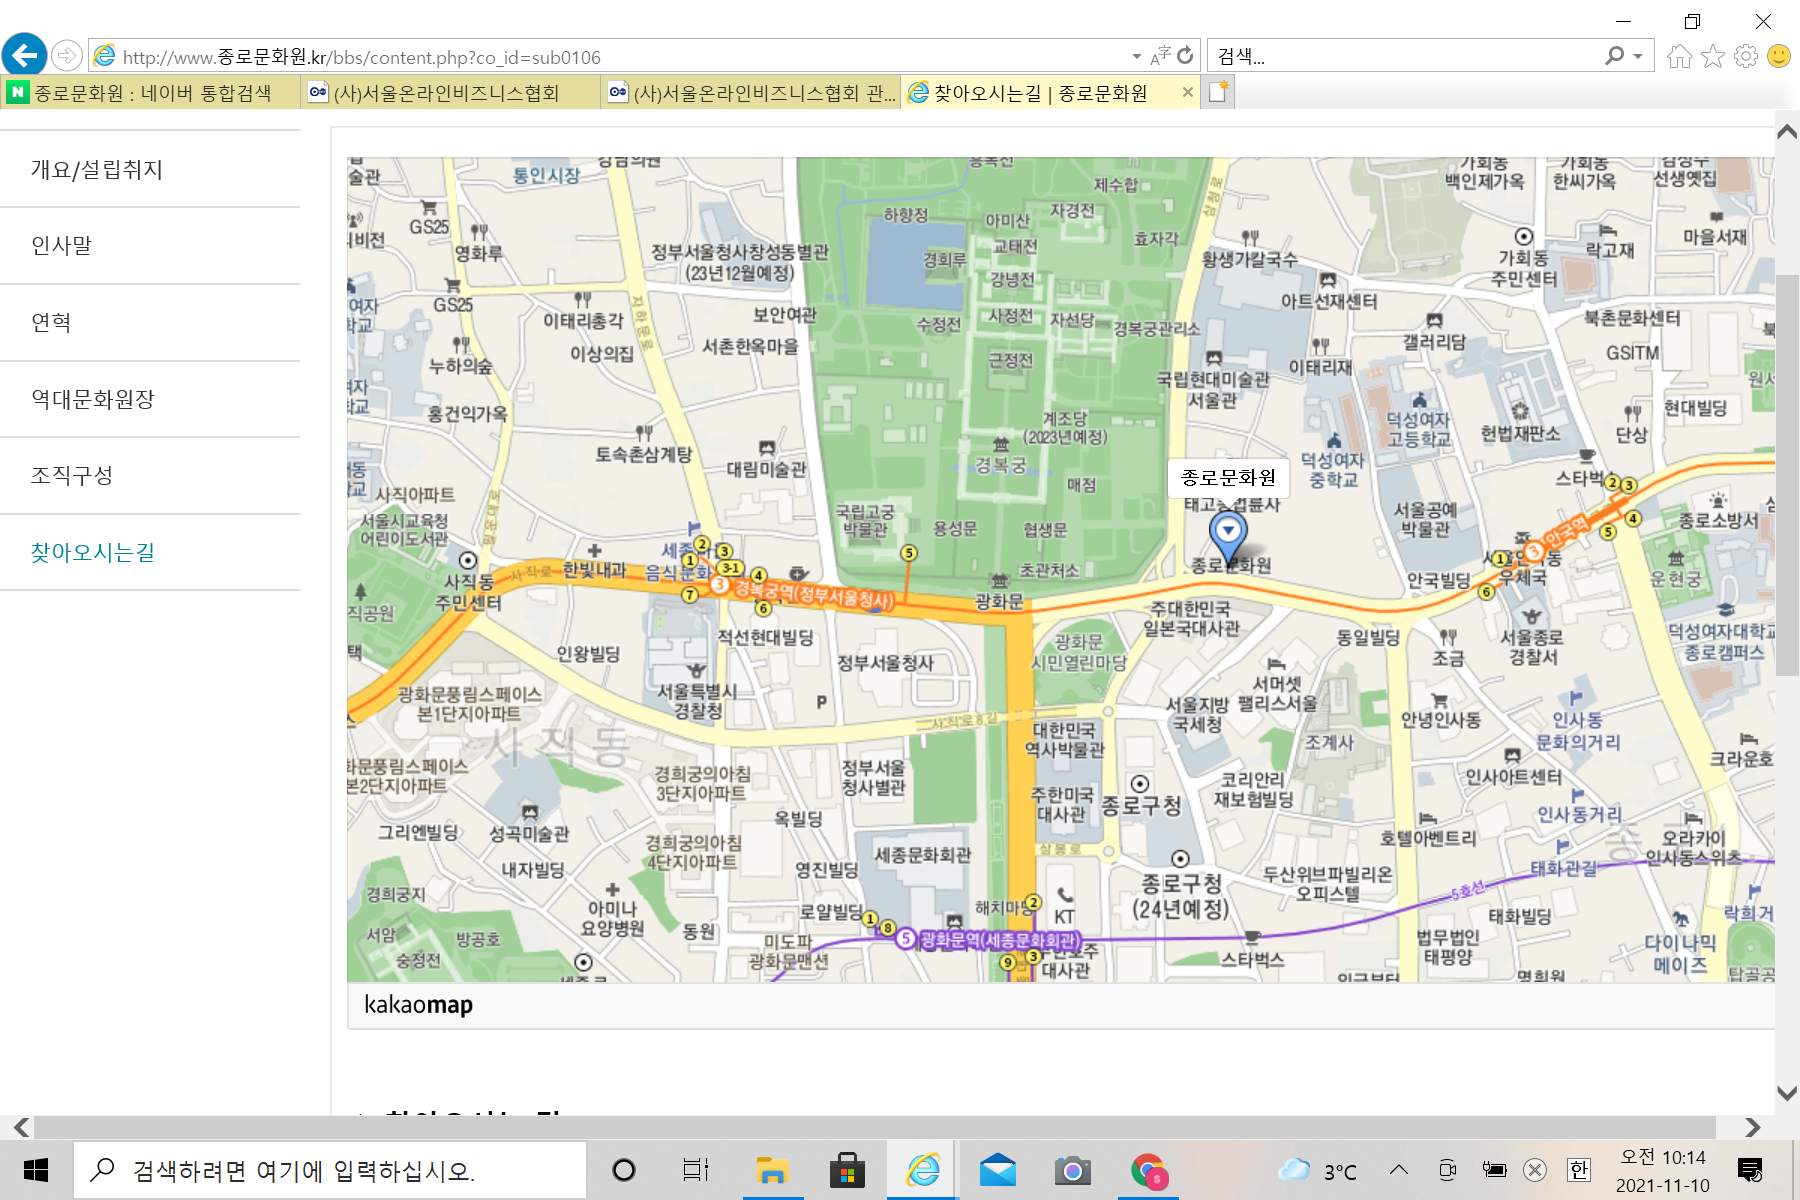Select the 찾아오시는길 | 종로문화원 tab

1040,93
